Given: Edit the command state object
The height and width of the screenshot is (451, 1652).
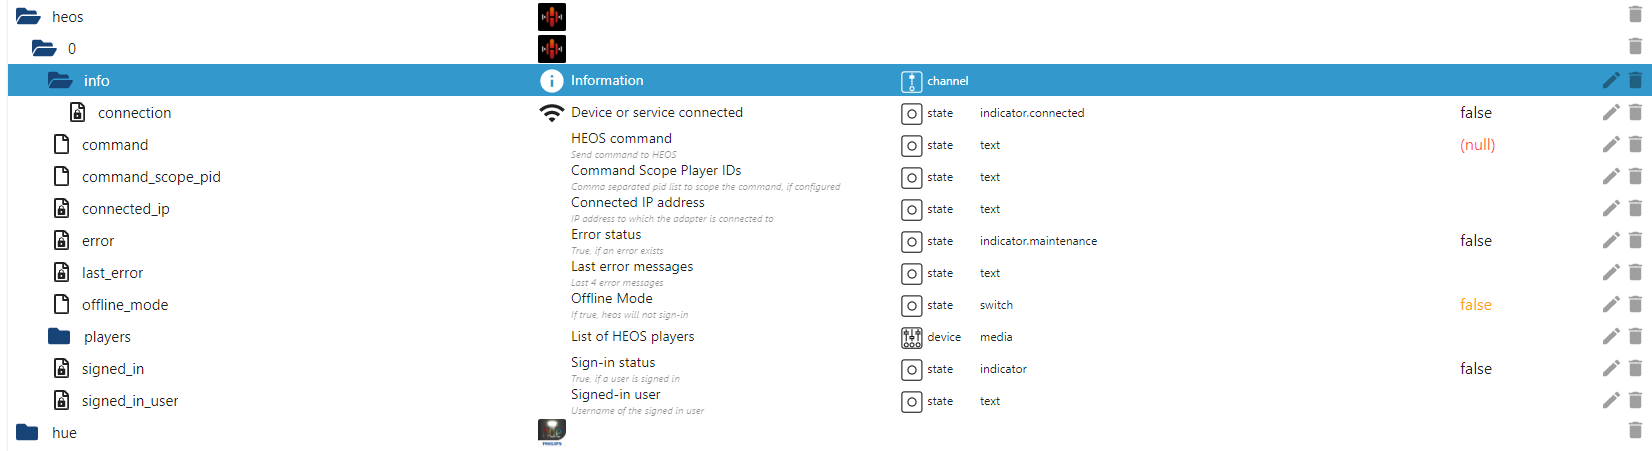Looking at the screenshot, I should pos(1610,144).
